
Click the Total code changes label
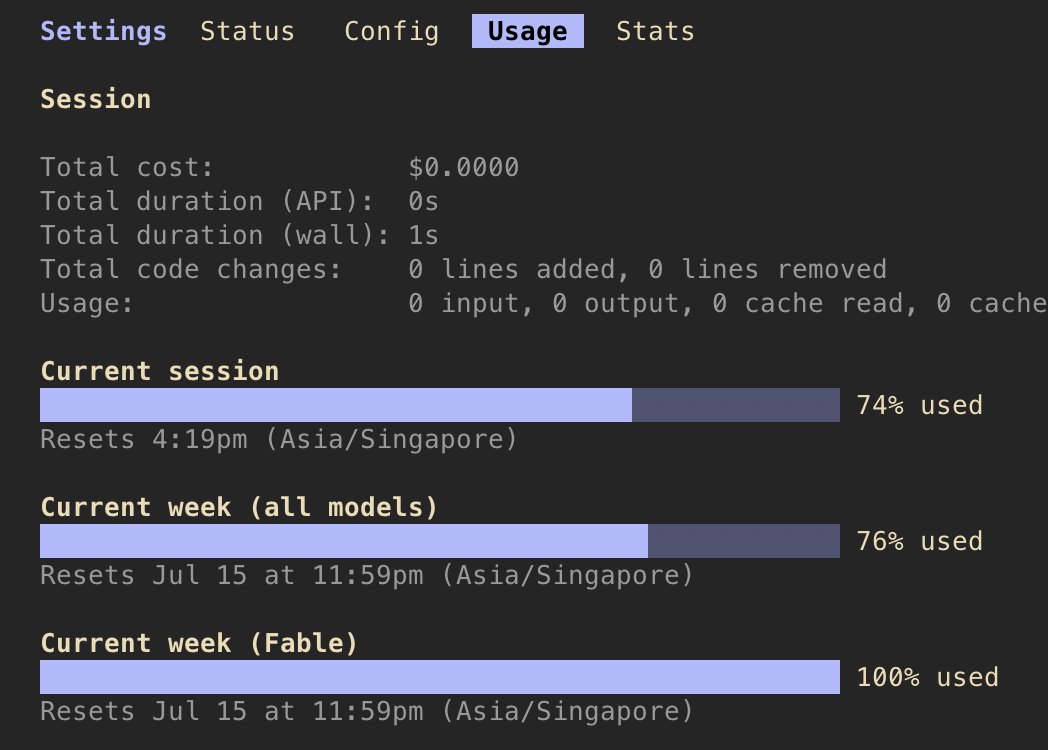(x=191, y=269)
